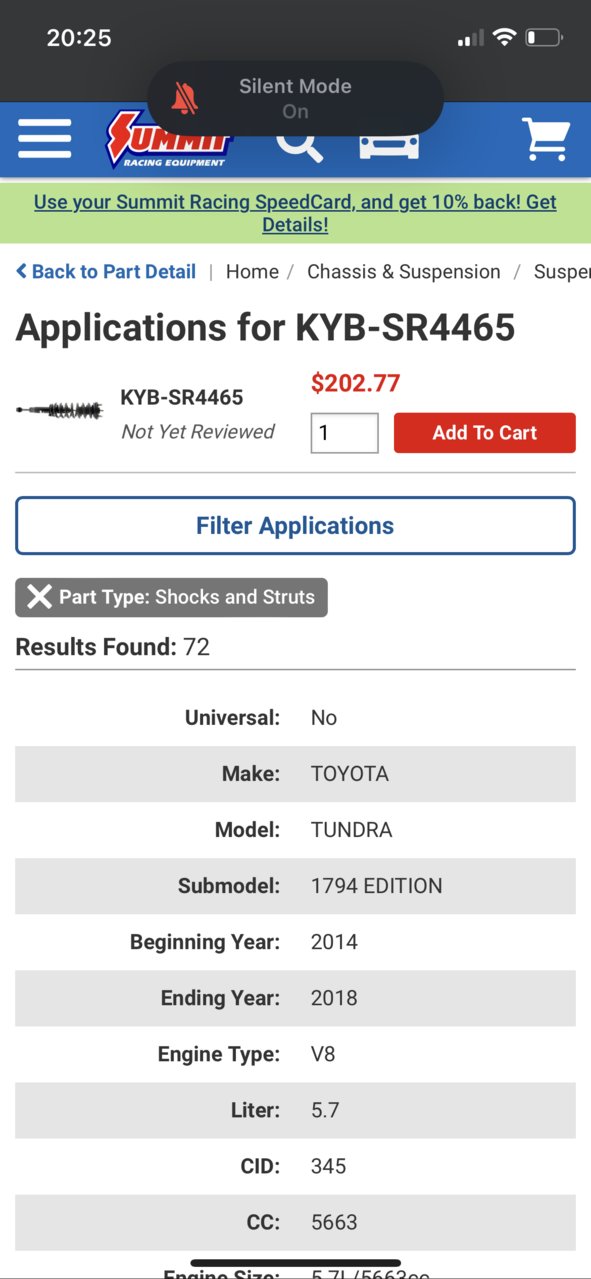Tap the Not Yet Reviewed text
This screenshot has height=1279, width=591.
coord(198,432)
